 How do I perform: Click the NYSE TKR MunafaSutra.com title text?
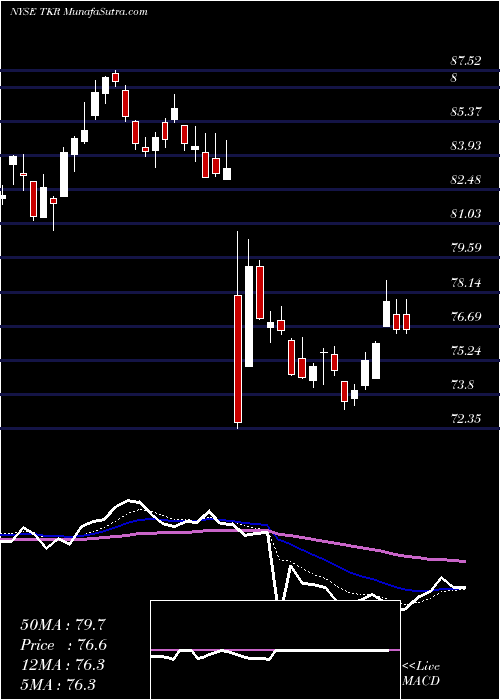78,12
